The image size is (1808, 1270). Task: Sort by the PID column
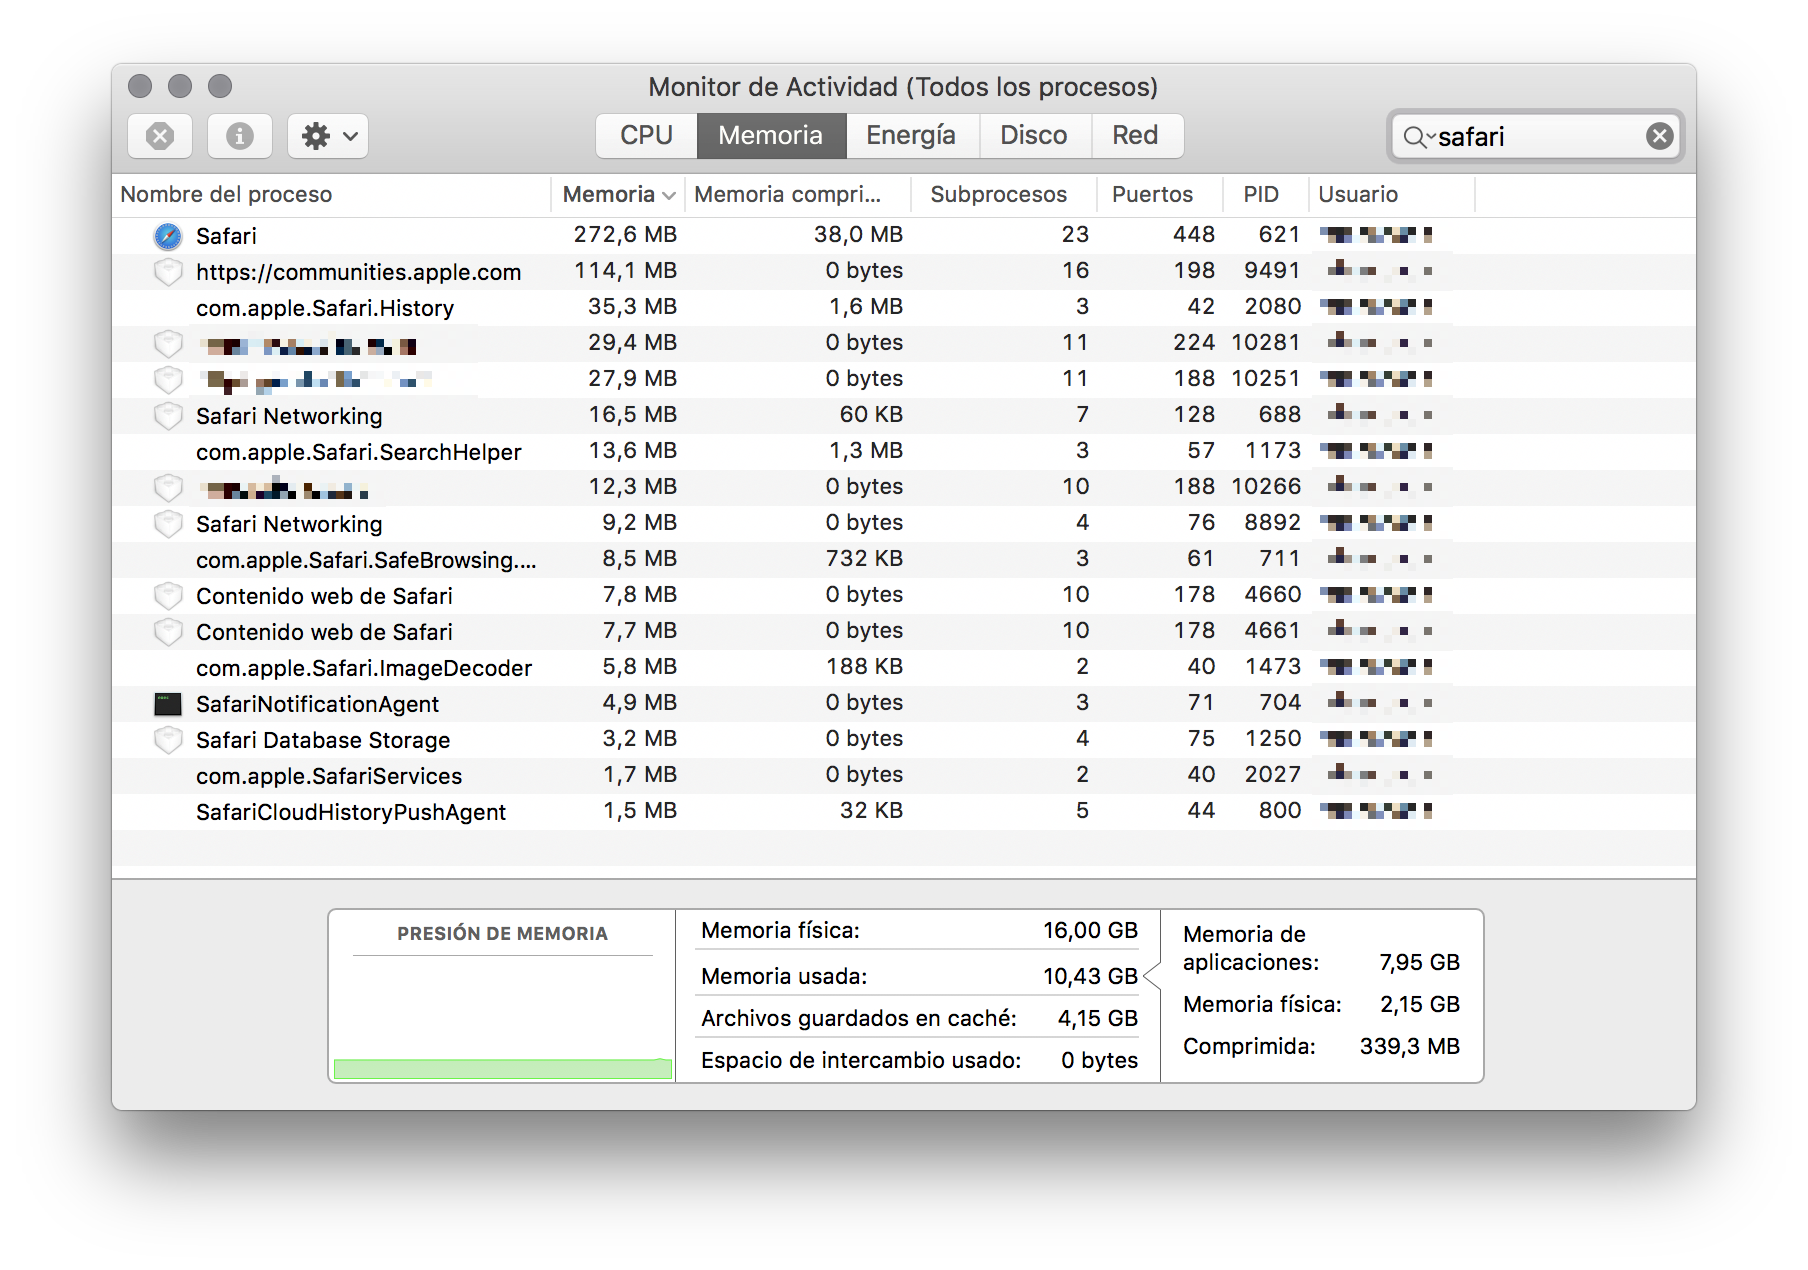click(x=1260, y=195)
